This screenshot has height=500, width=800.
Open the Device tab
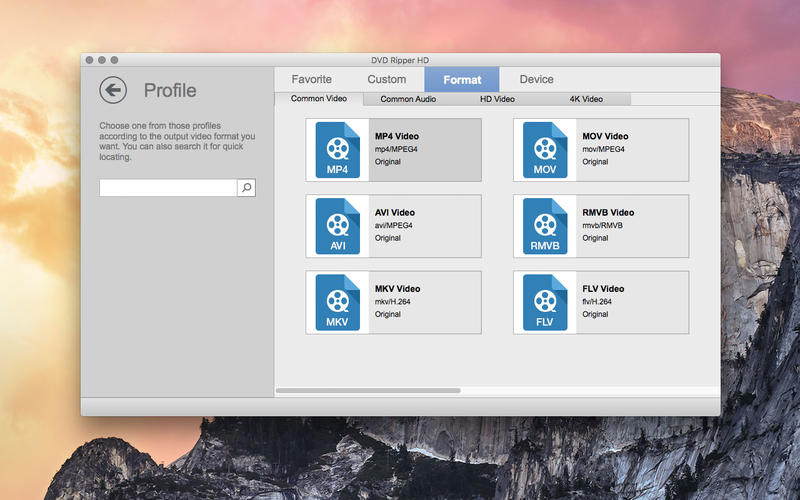tap(536, 79)
